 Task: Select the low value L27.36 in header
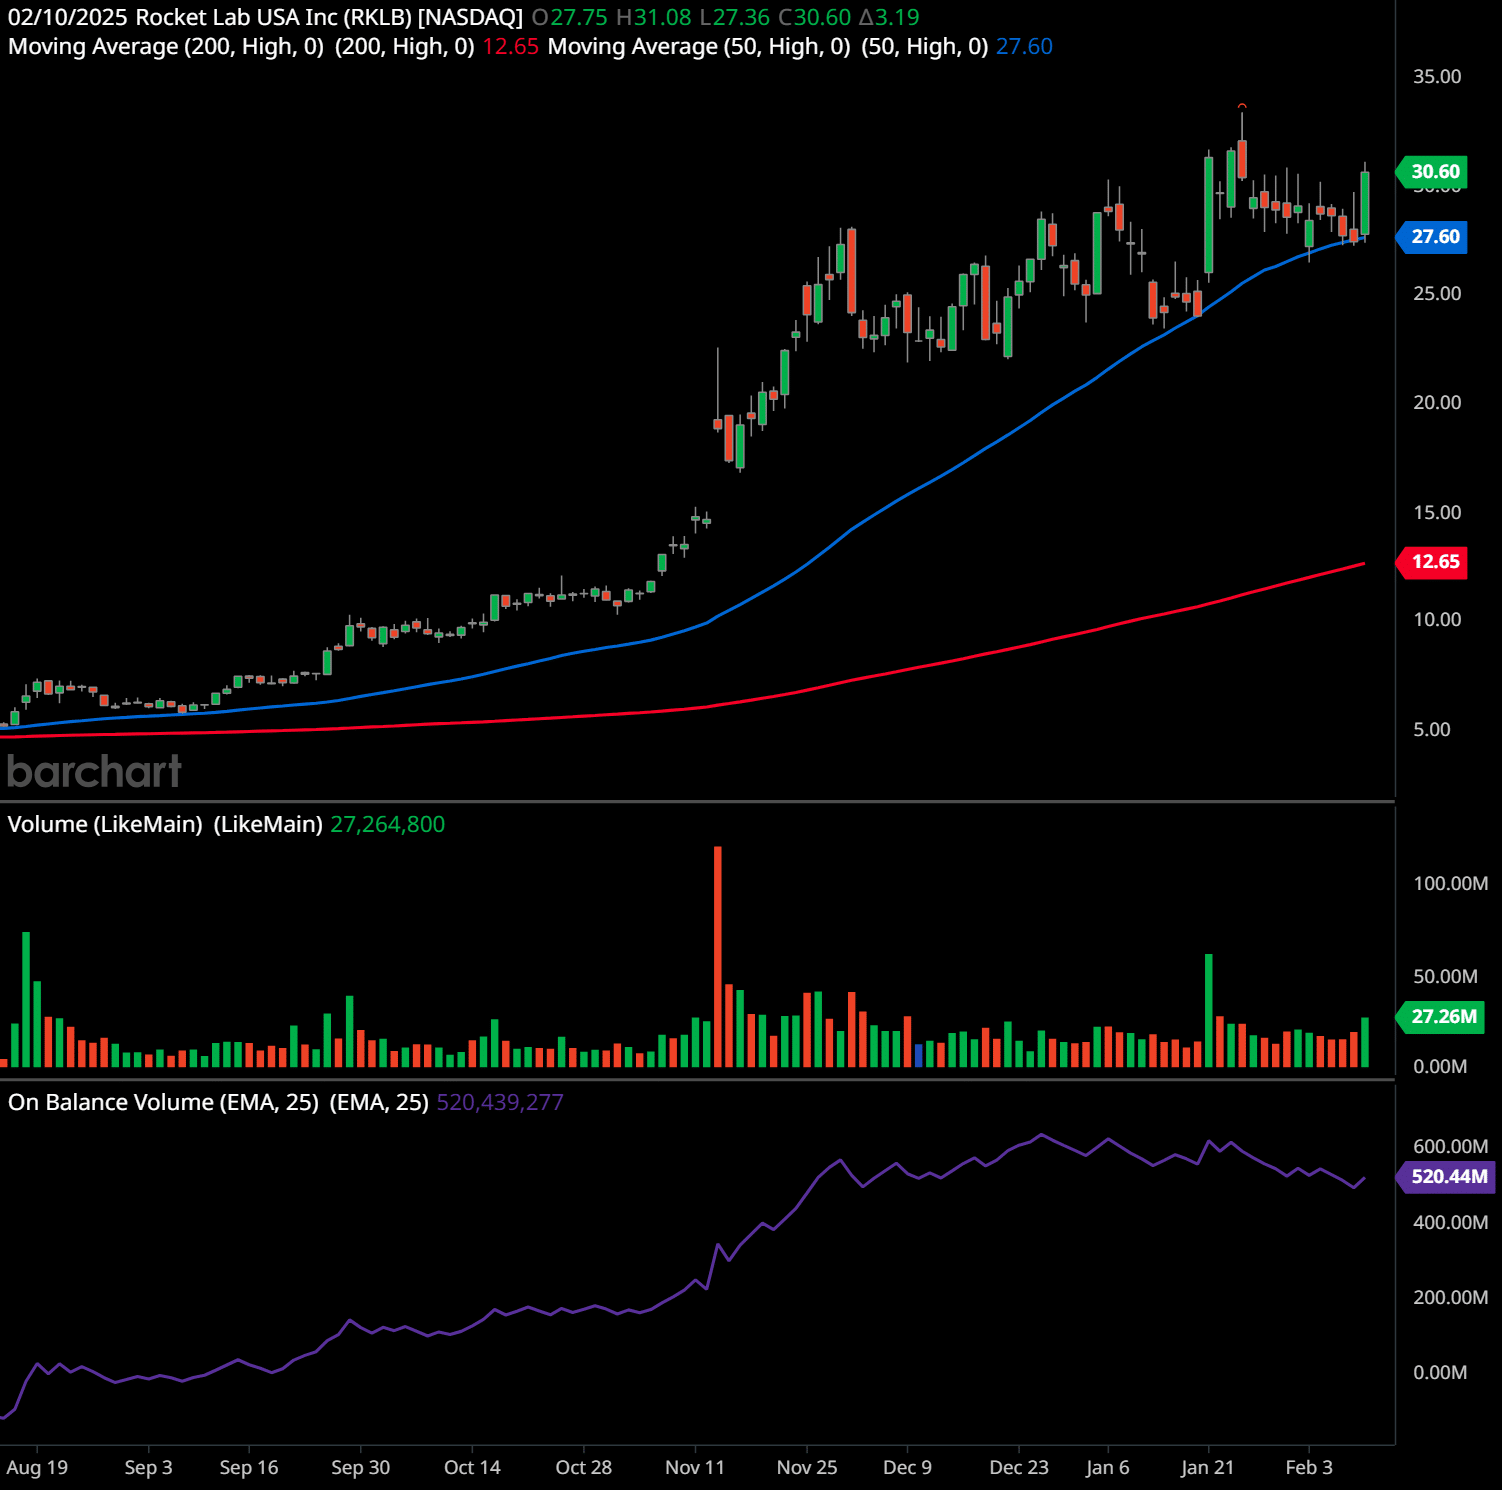pyautogui.click(x=735, y=17)
